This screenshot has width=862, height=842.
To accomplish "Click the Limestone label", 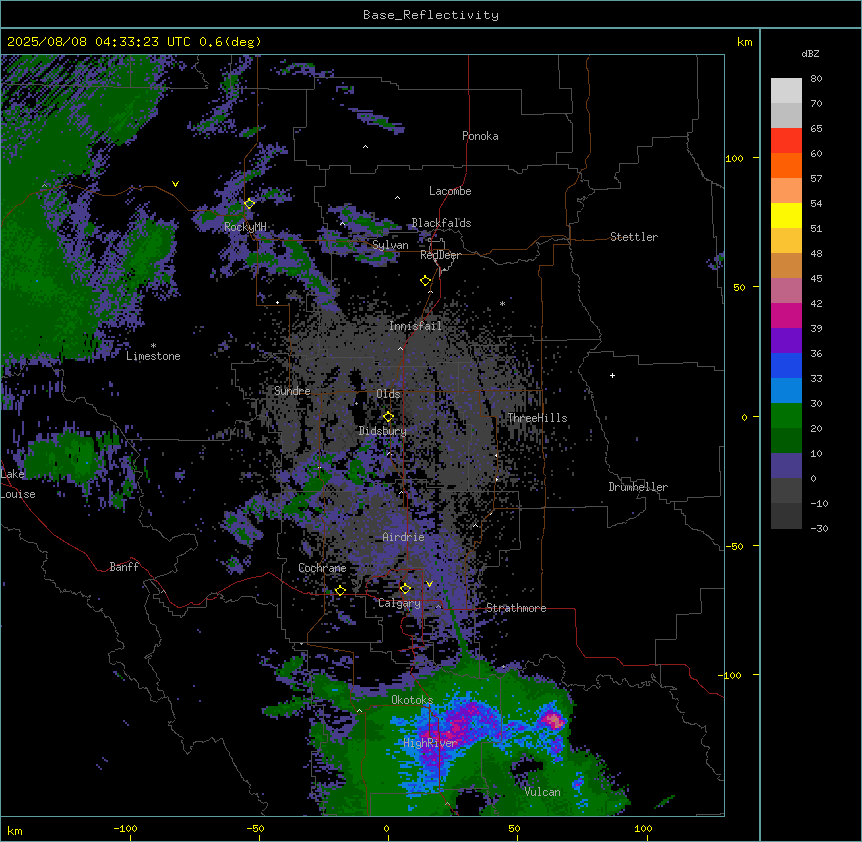I will 153,356.
